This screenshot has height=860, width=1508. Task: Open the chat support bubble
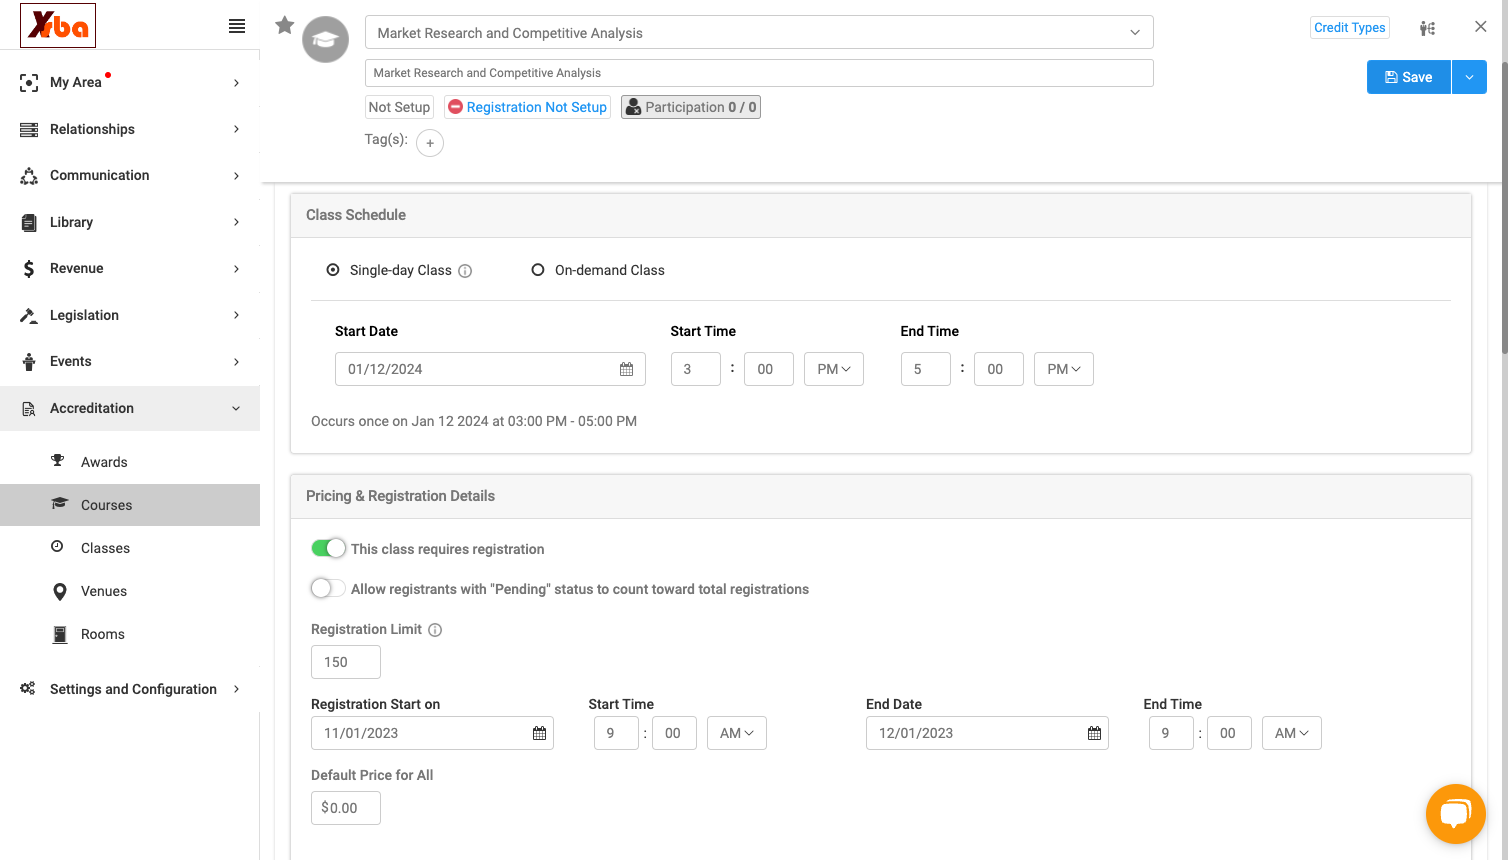point(1456,814)
